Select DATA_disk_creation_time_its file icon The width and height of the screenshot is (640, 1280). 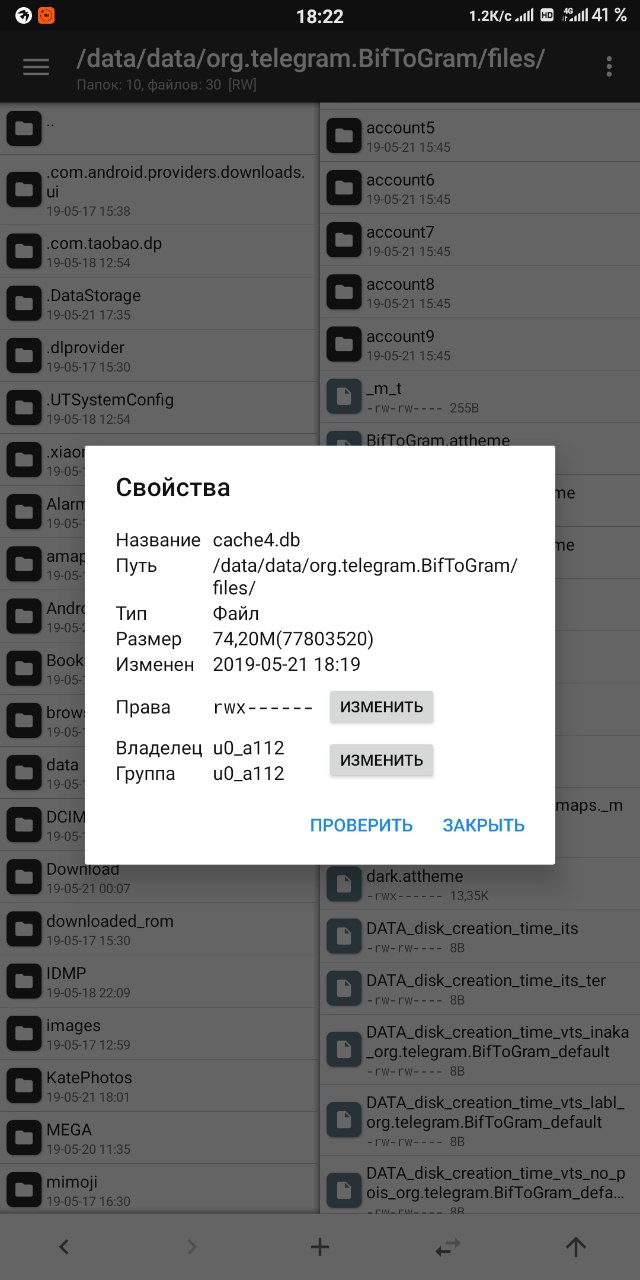tap(344, 937)
